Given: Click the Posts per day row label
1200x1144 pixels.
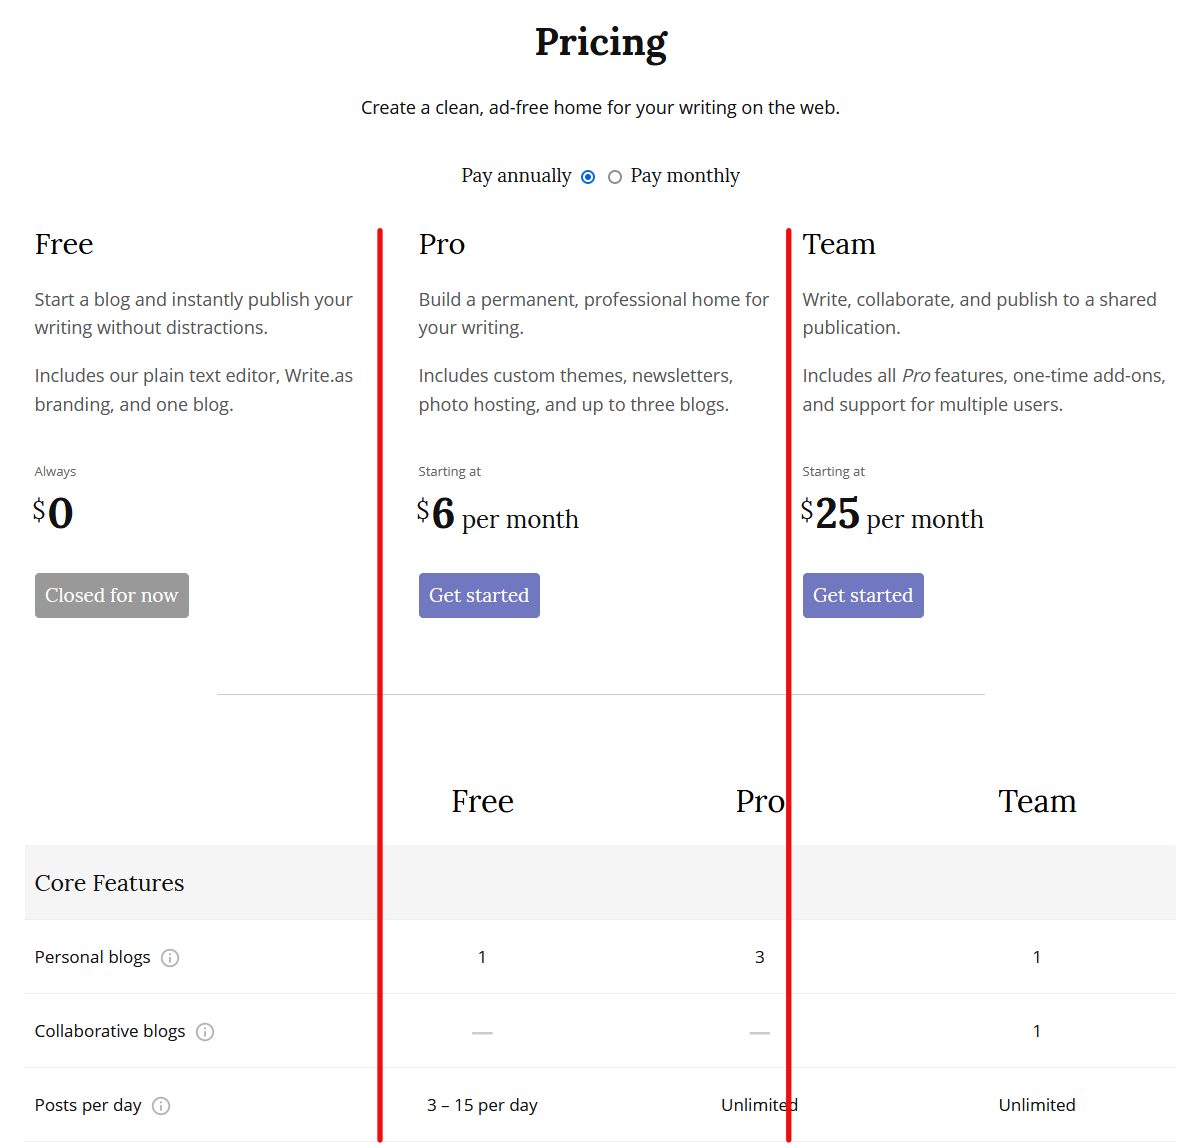Looking at the screenshot, I should coord(88,1105).
